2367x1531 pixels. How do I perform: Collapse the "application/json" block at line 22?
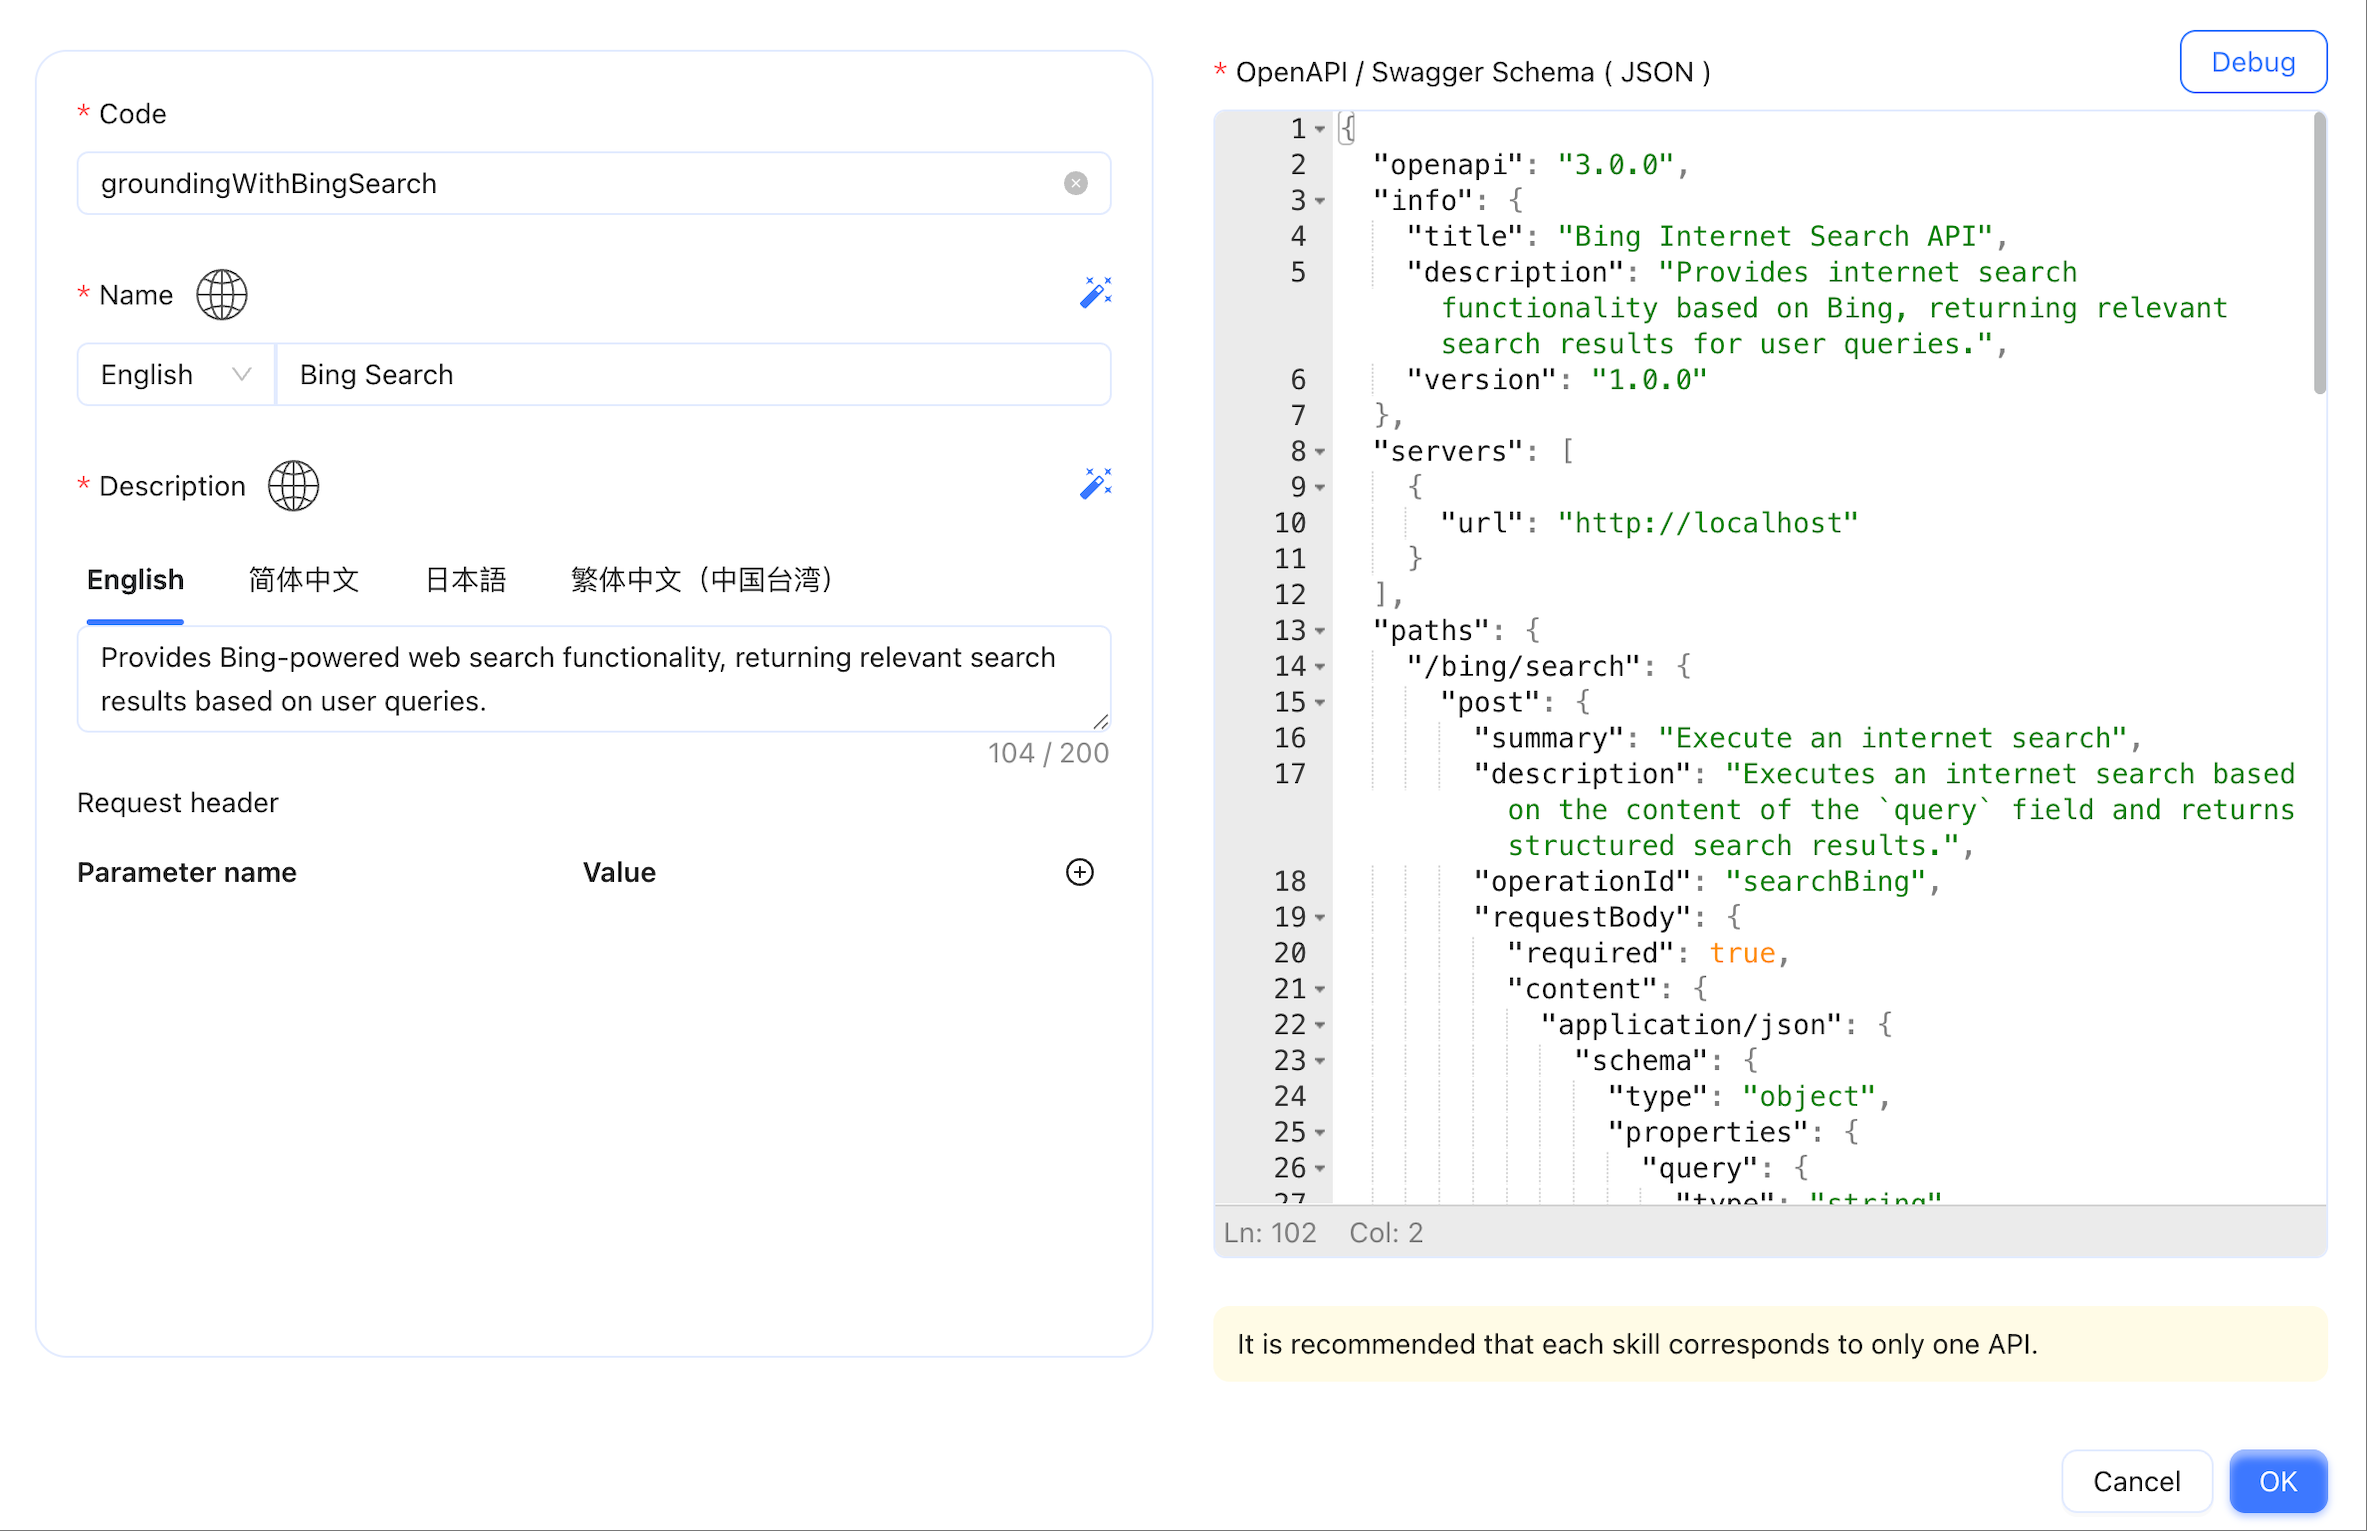[1320, 1026]
